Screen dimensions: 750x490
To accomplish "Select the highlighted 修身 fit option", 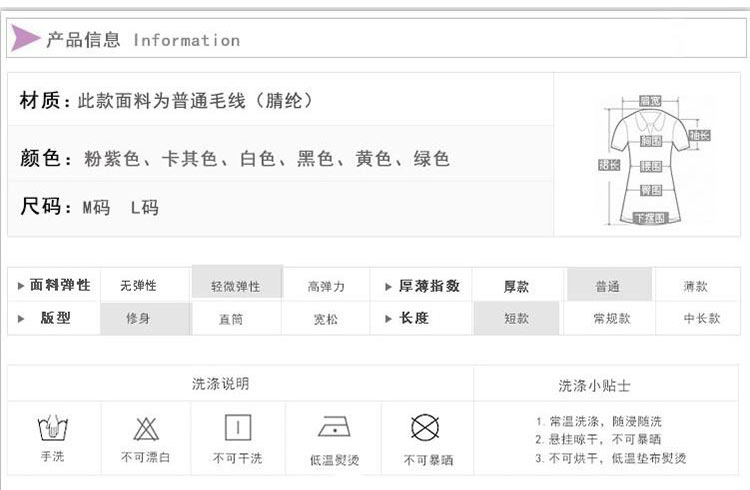I will (145, 318).
